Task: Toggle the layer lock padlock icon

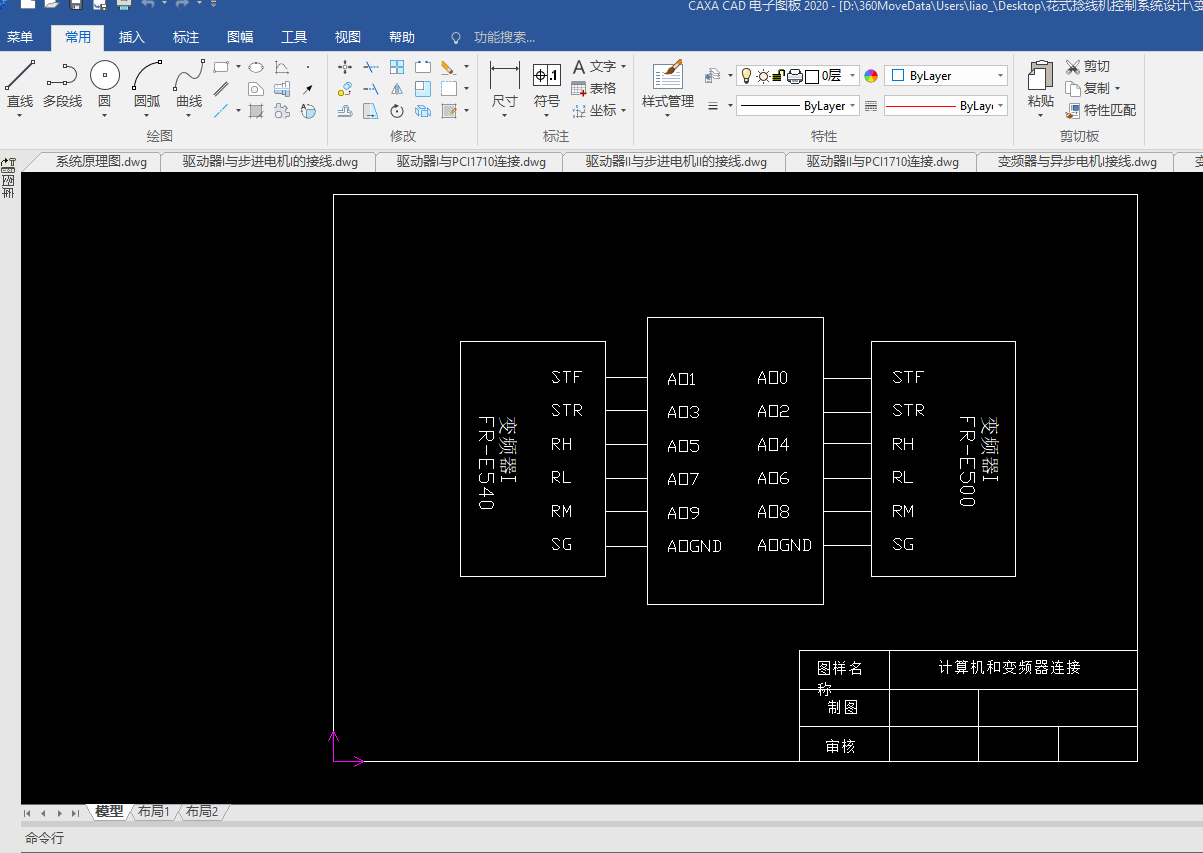Action: [779, 76]
